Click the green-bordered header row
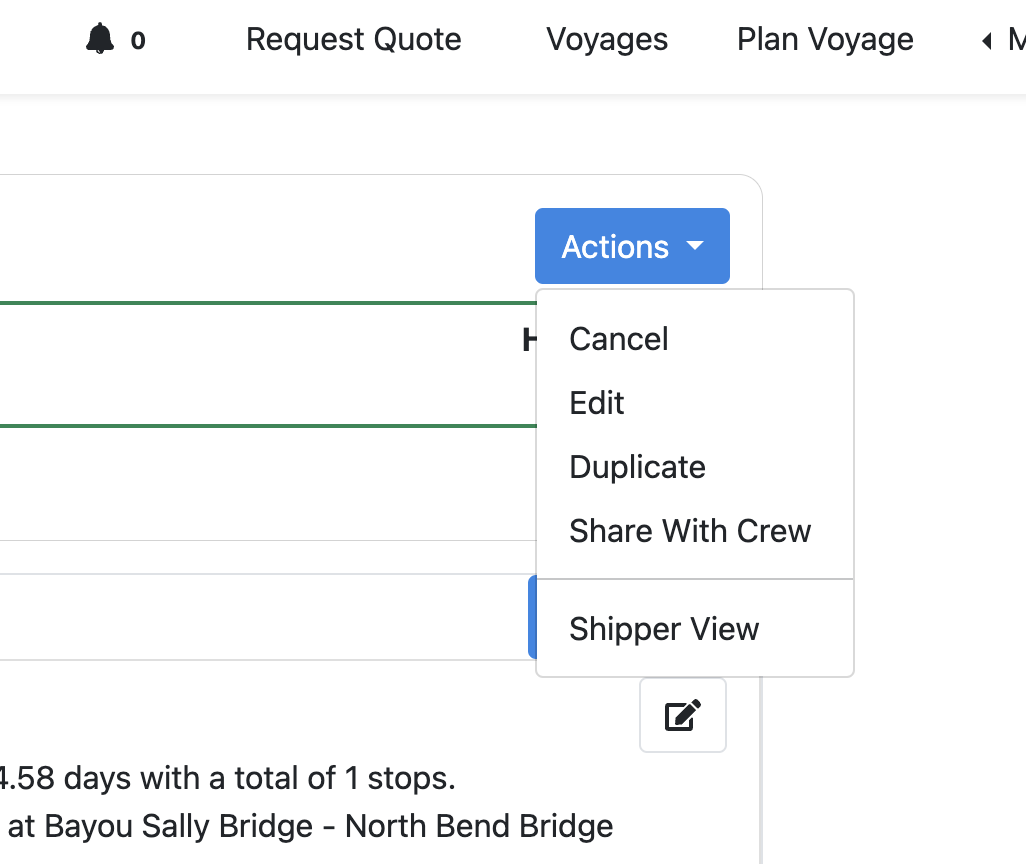1026x864 pixels. [260, 364]
